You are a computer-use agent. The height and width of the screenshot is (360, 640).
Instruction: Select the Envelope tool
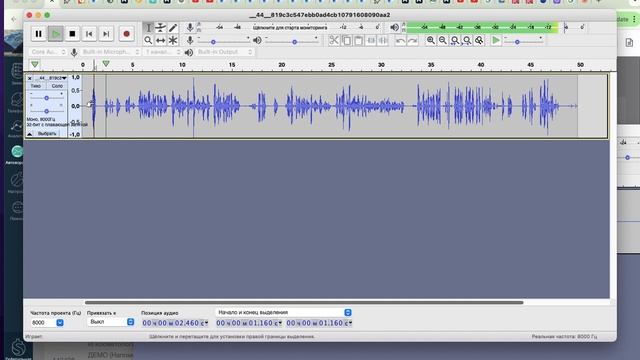pos(161,28)
